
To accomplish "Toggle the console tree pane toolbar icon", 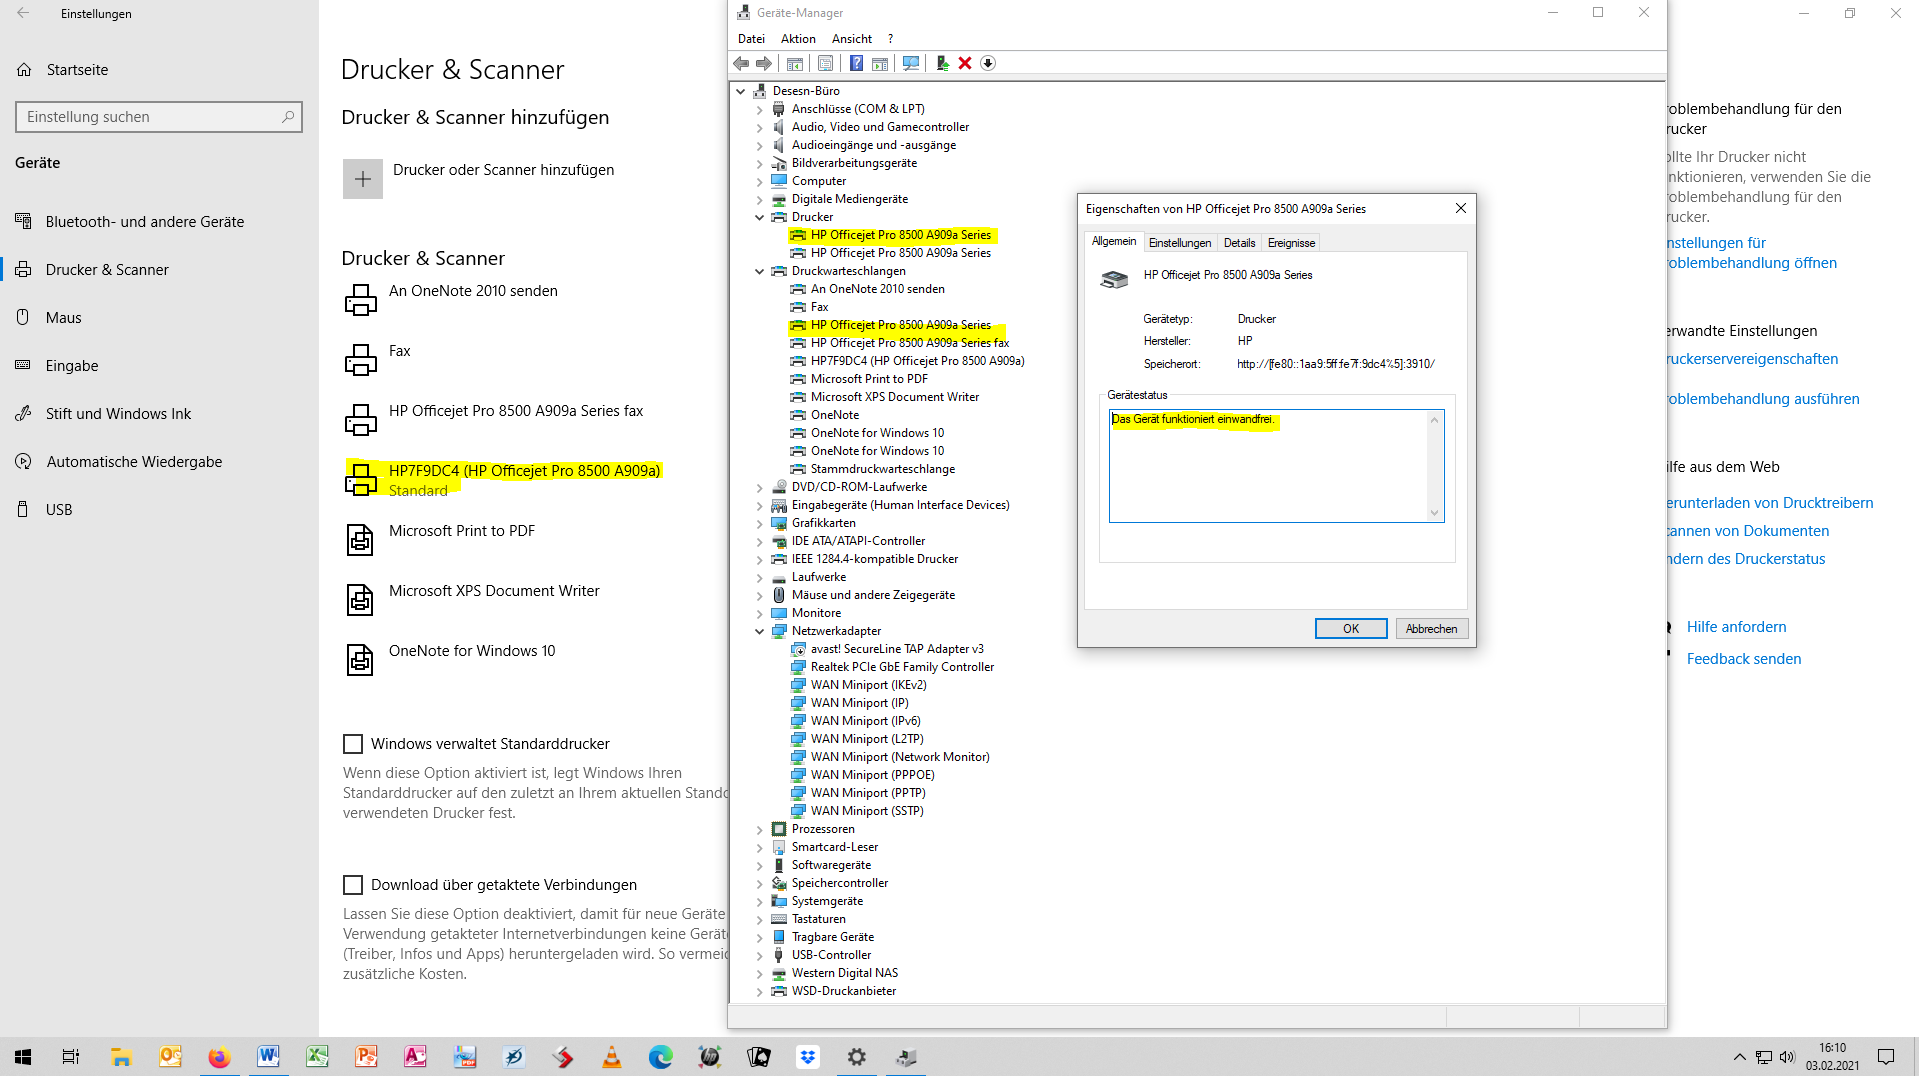I will pos(795,63).
